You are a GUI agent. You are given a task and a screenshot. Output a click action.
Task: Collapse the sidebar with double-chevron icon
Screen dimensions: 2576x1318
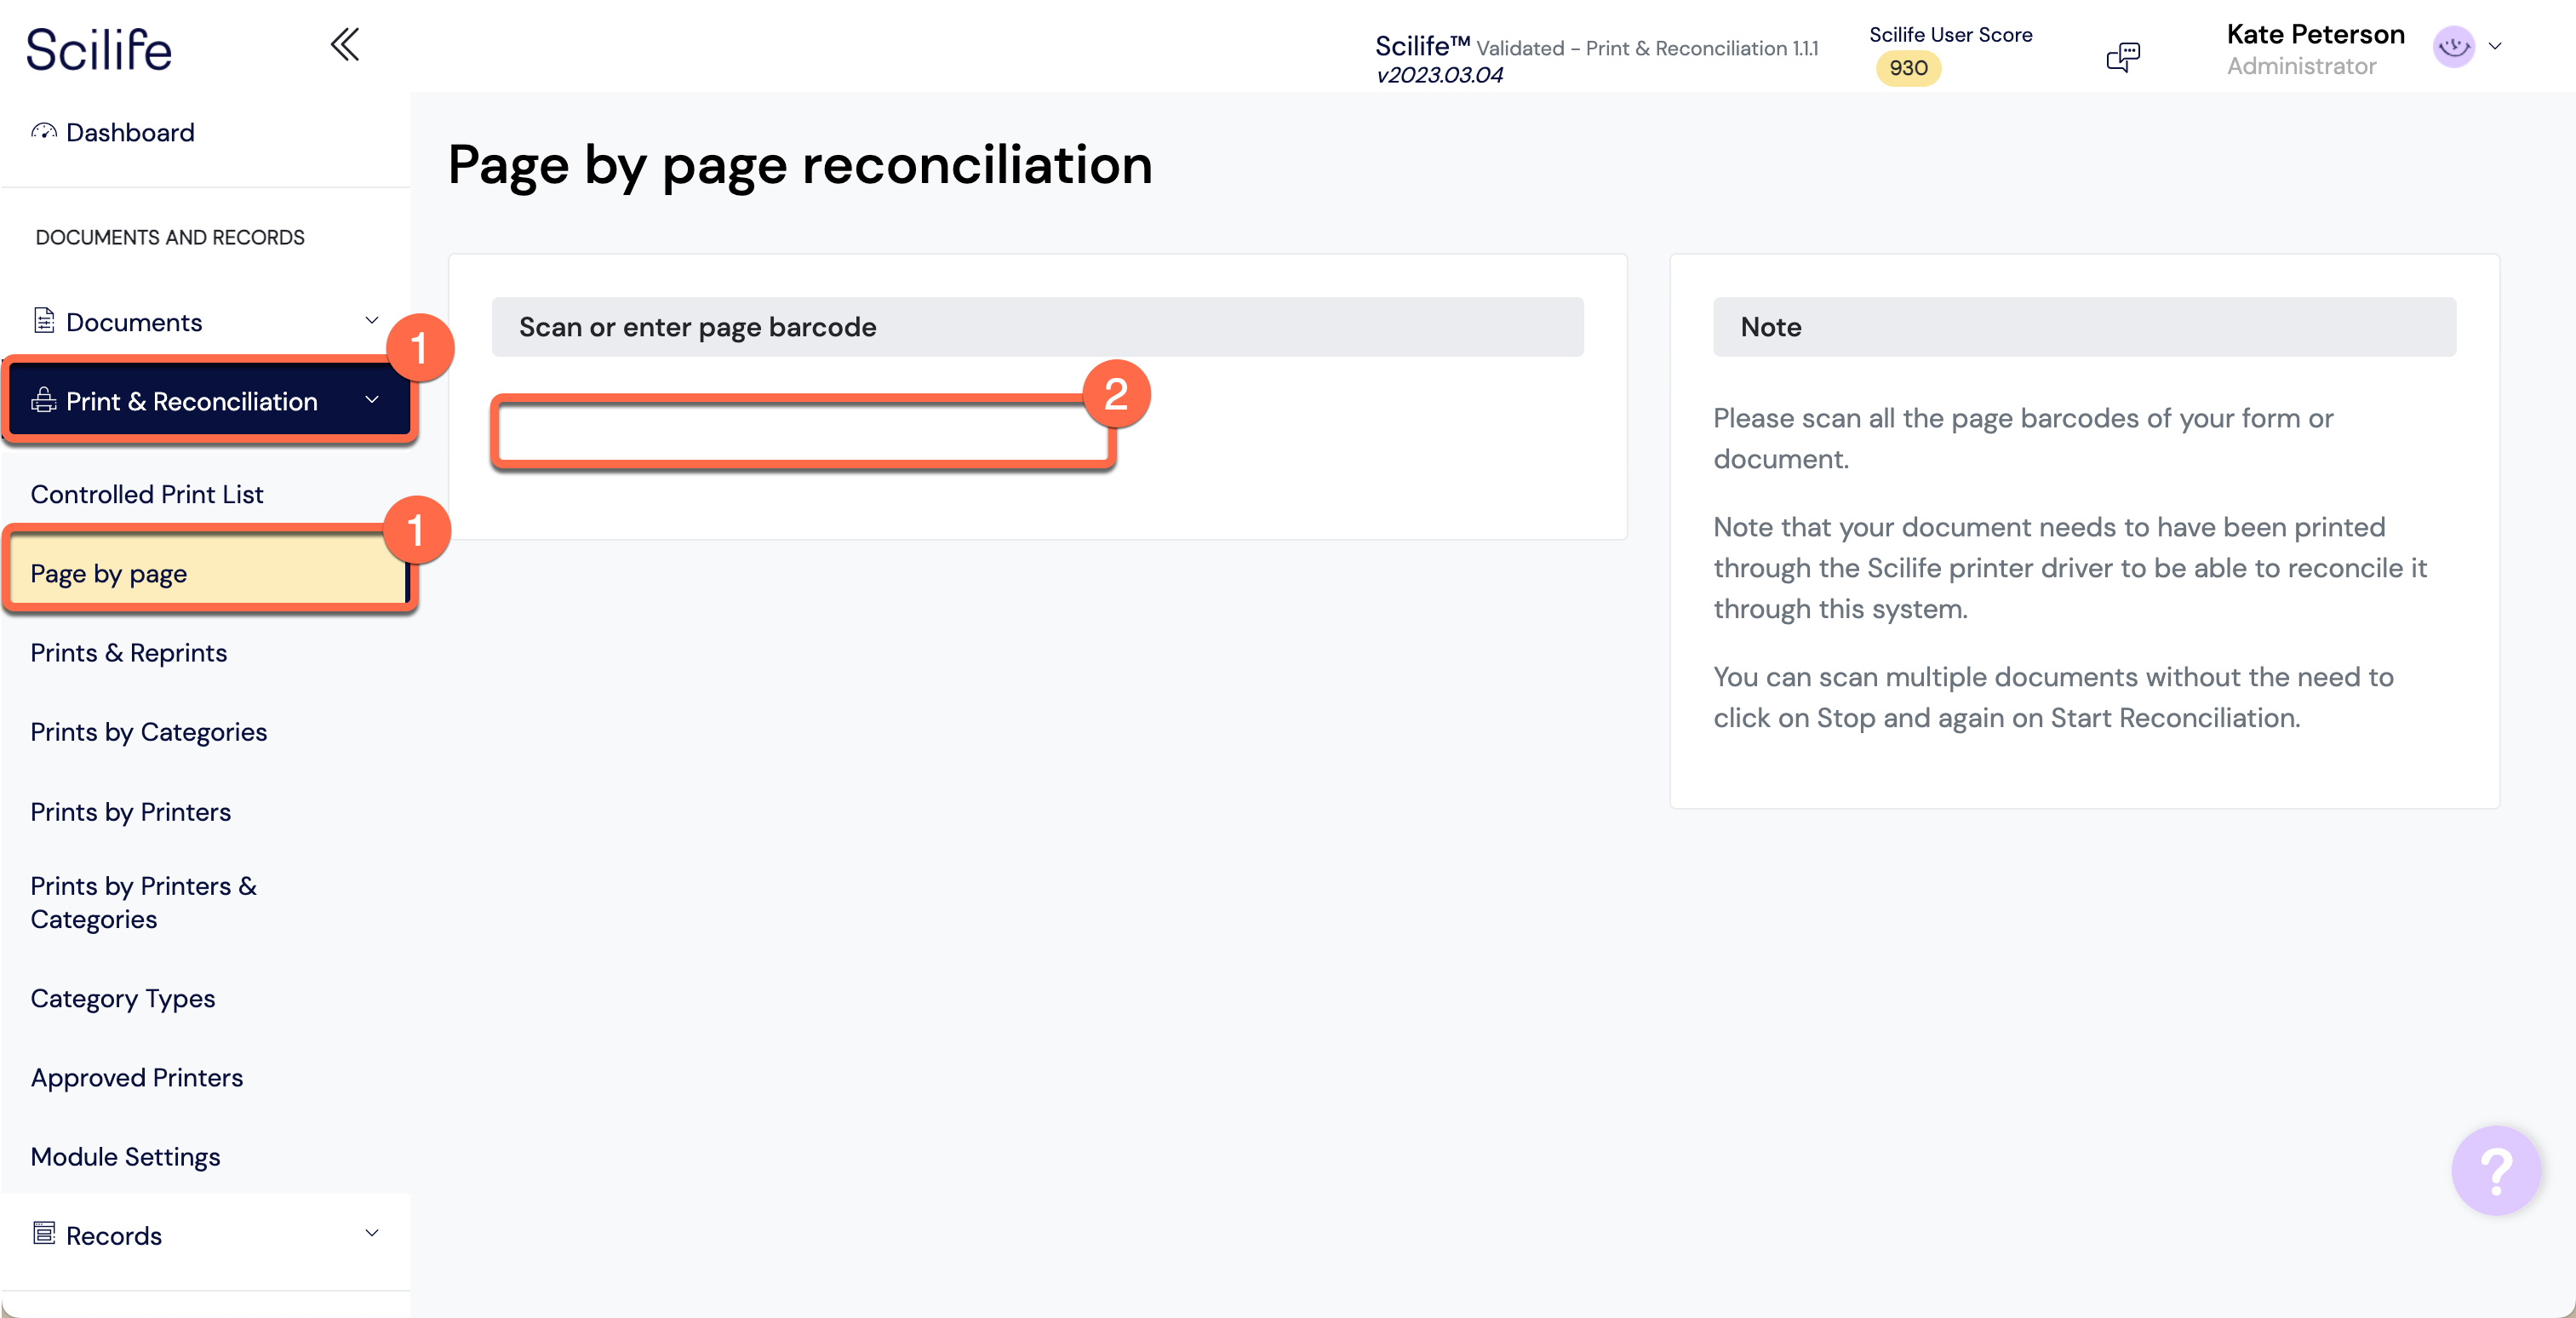pos(344,44)
